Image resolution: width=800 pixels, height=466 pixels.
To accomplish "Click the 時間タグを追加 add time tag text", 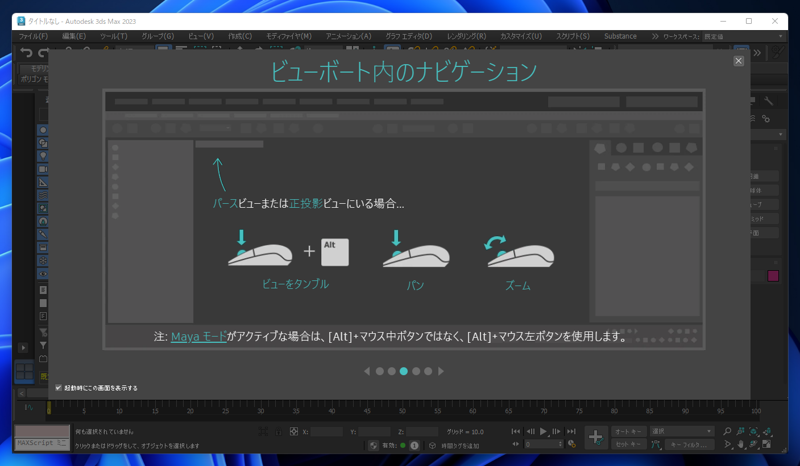I will coord(460,446).
